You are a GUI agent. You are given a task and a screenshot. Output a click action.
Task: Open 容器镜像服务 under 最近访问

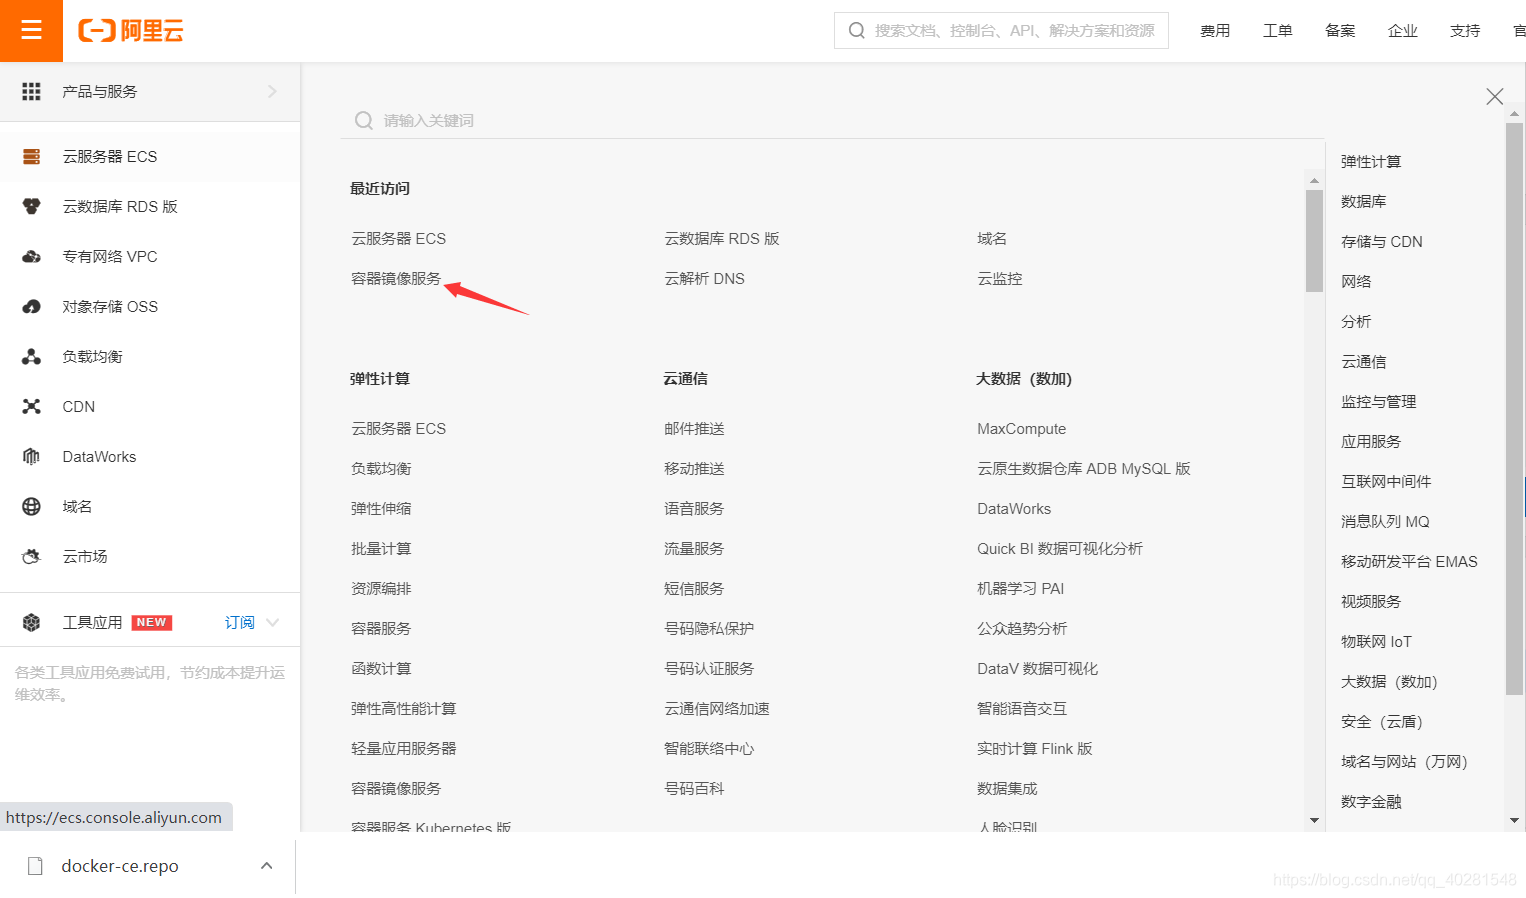[x=396, y=278]
